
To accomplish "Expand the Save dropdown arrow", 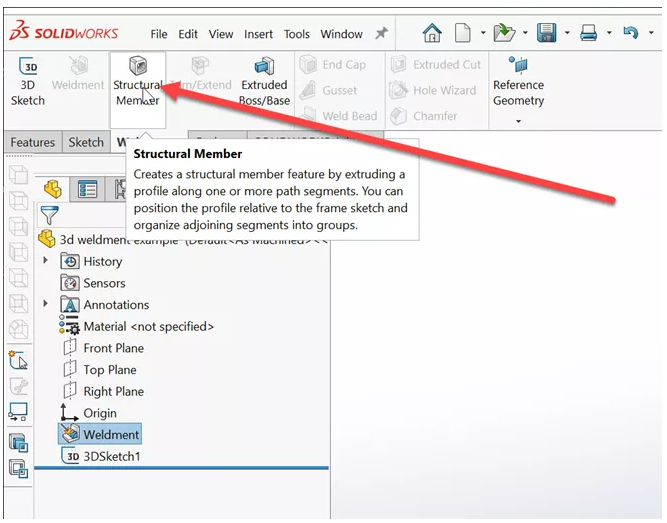I will 567,32.
